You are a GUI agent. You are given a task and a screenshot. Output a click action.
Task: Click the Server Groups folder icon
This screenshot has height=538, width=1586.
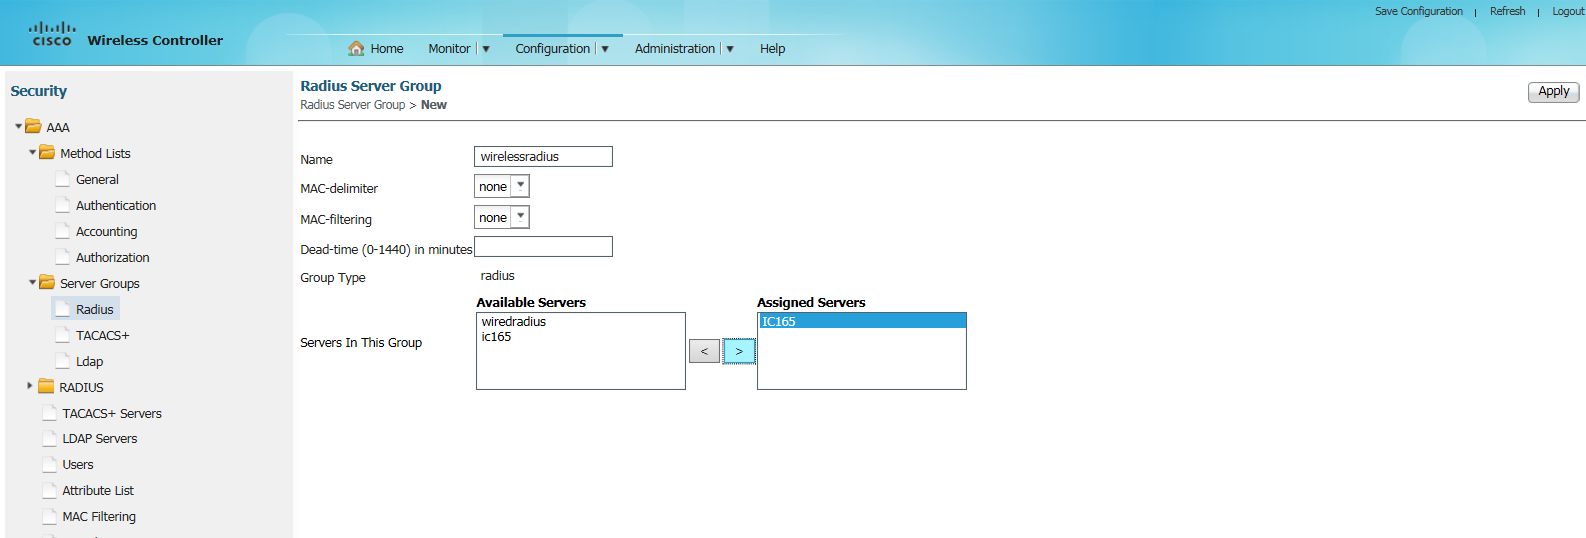pyautogui.click(x=47, y=283)
